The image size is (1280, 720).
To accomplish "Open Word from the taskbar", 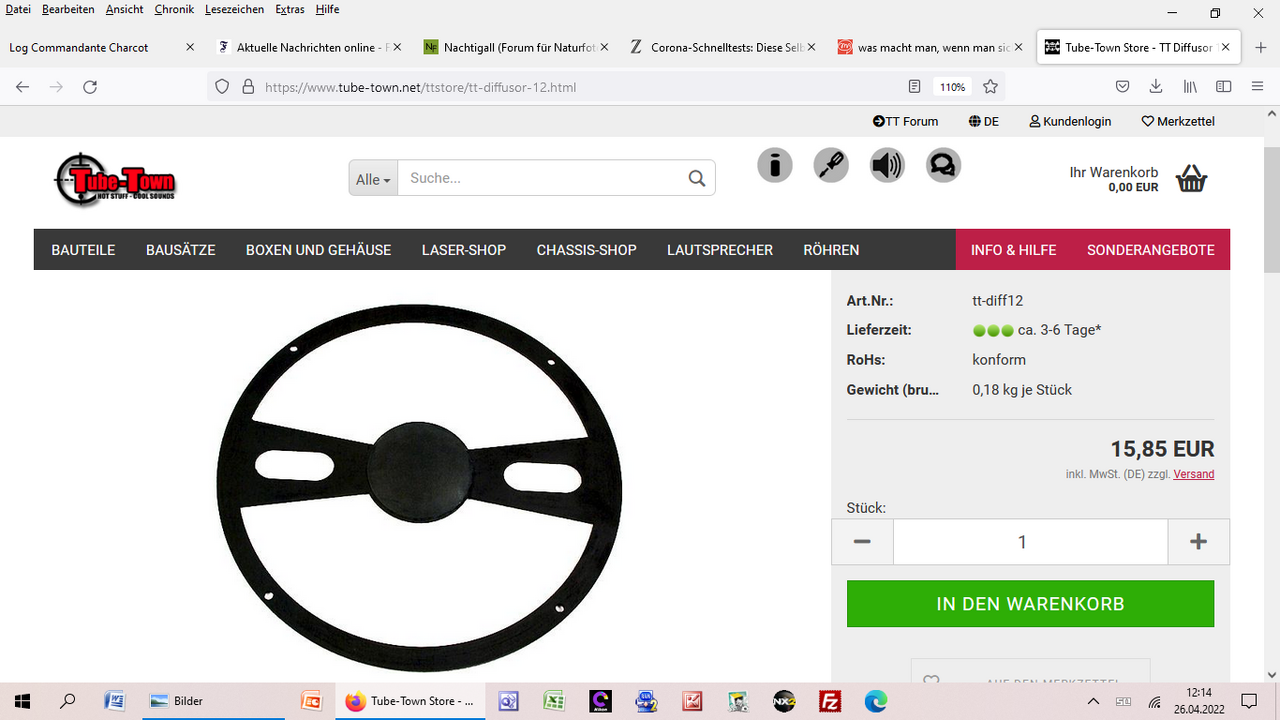I will pos(114,701).
